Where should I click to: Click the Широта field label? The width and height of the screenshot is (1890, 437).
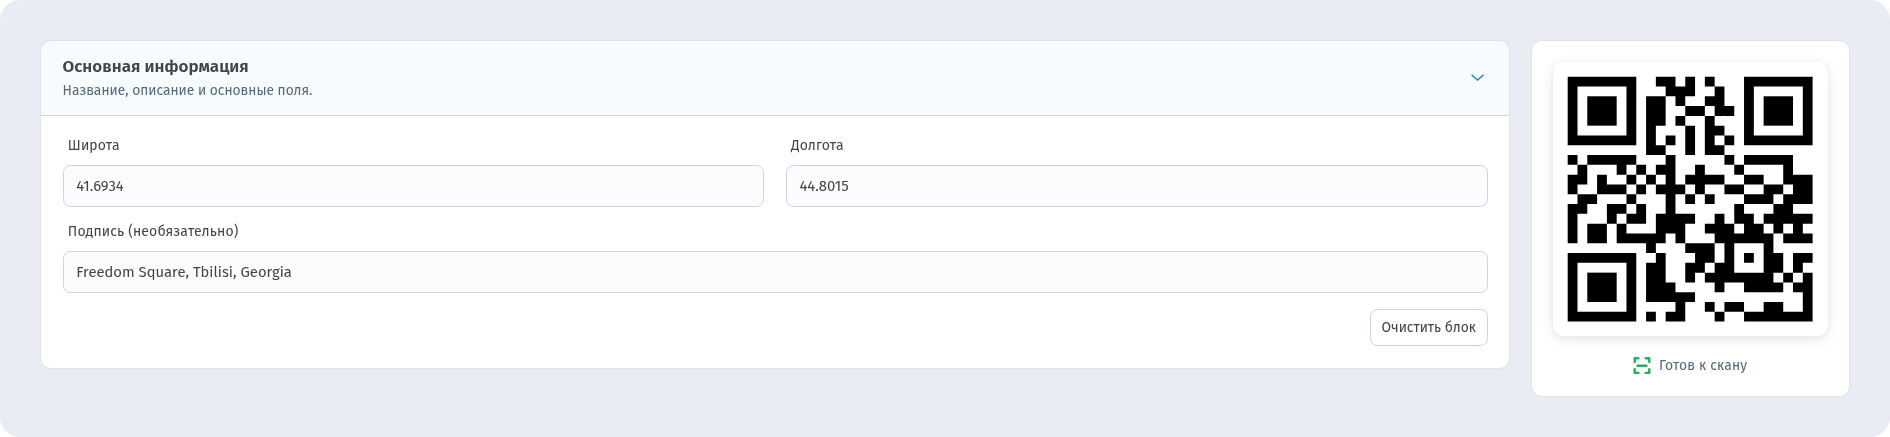94,145
